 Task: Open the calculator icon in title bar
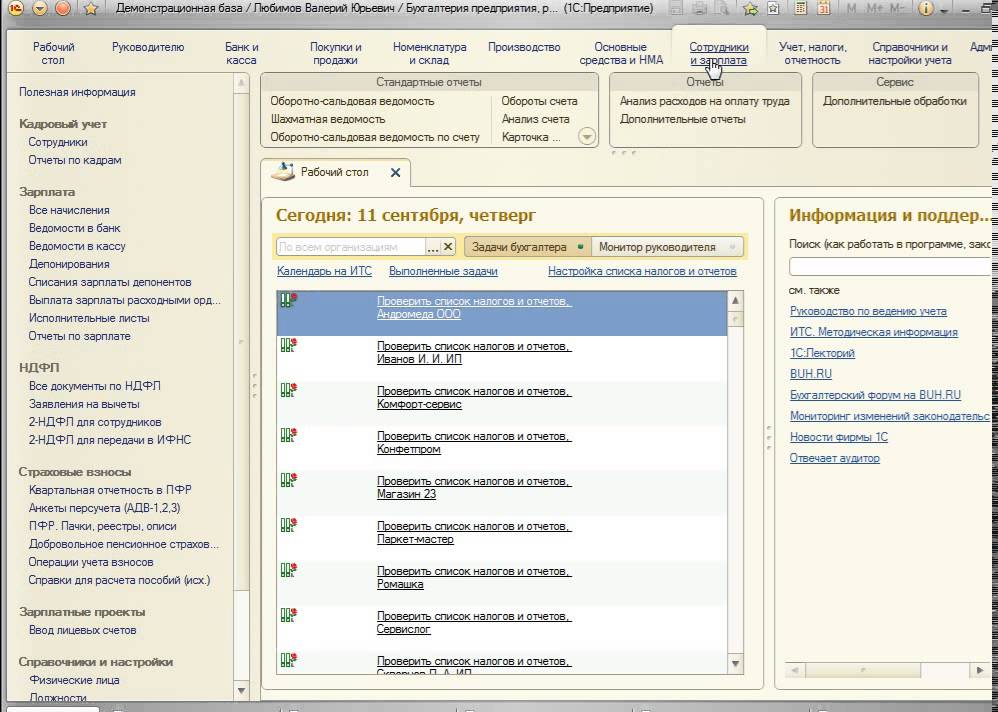coord(801,8)
